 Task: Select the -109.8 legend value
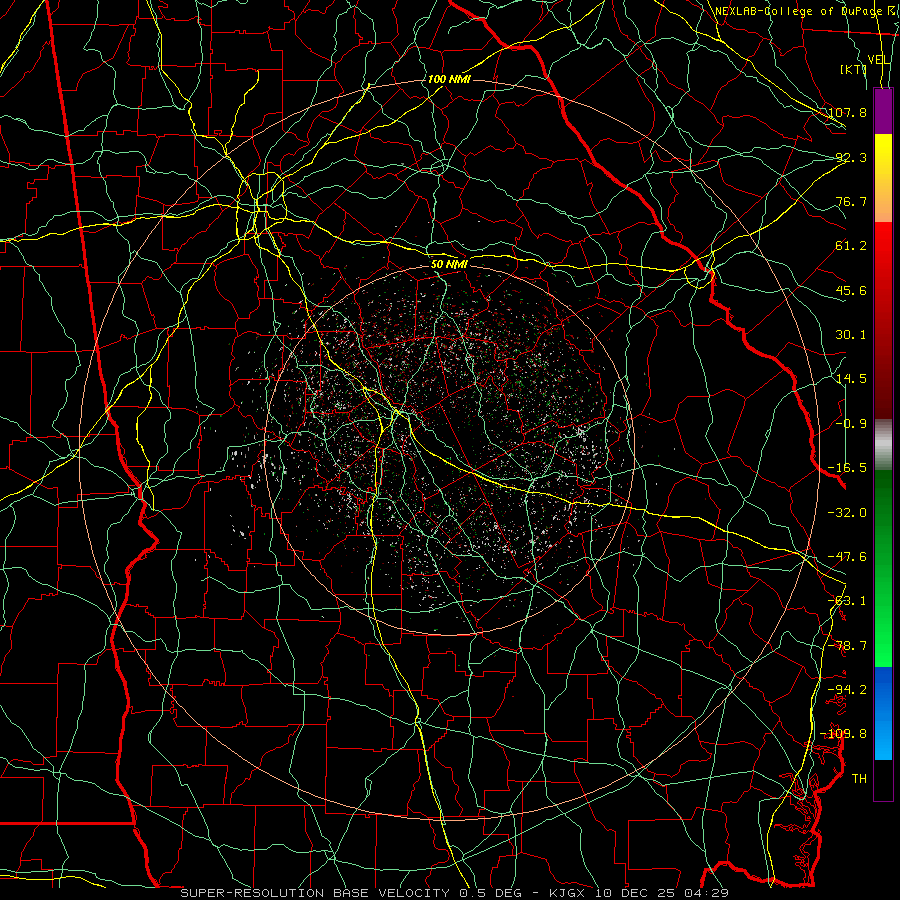844,734
